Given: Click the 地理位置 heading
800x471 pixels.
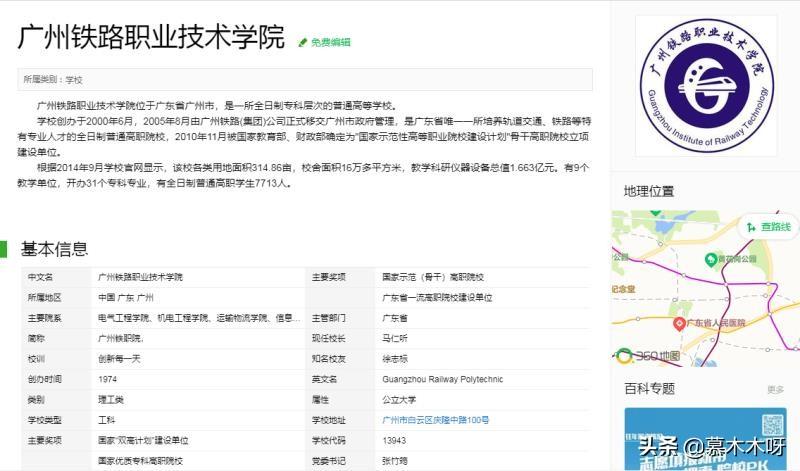Looking at the screenshot, I should tap(649, 191).
